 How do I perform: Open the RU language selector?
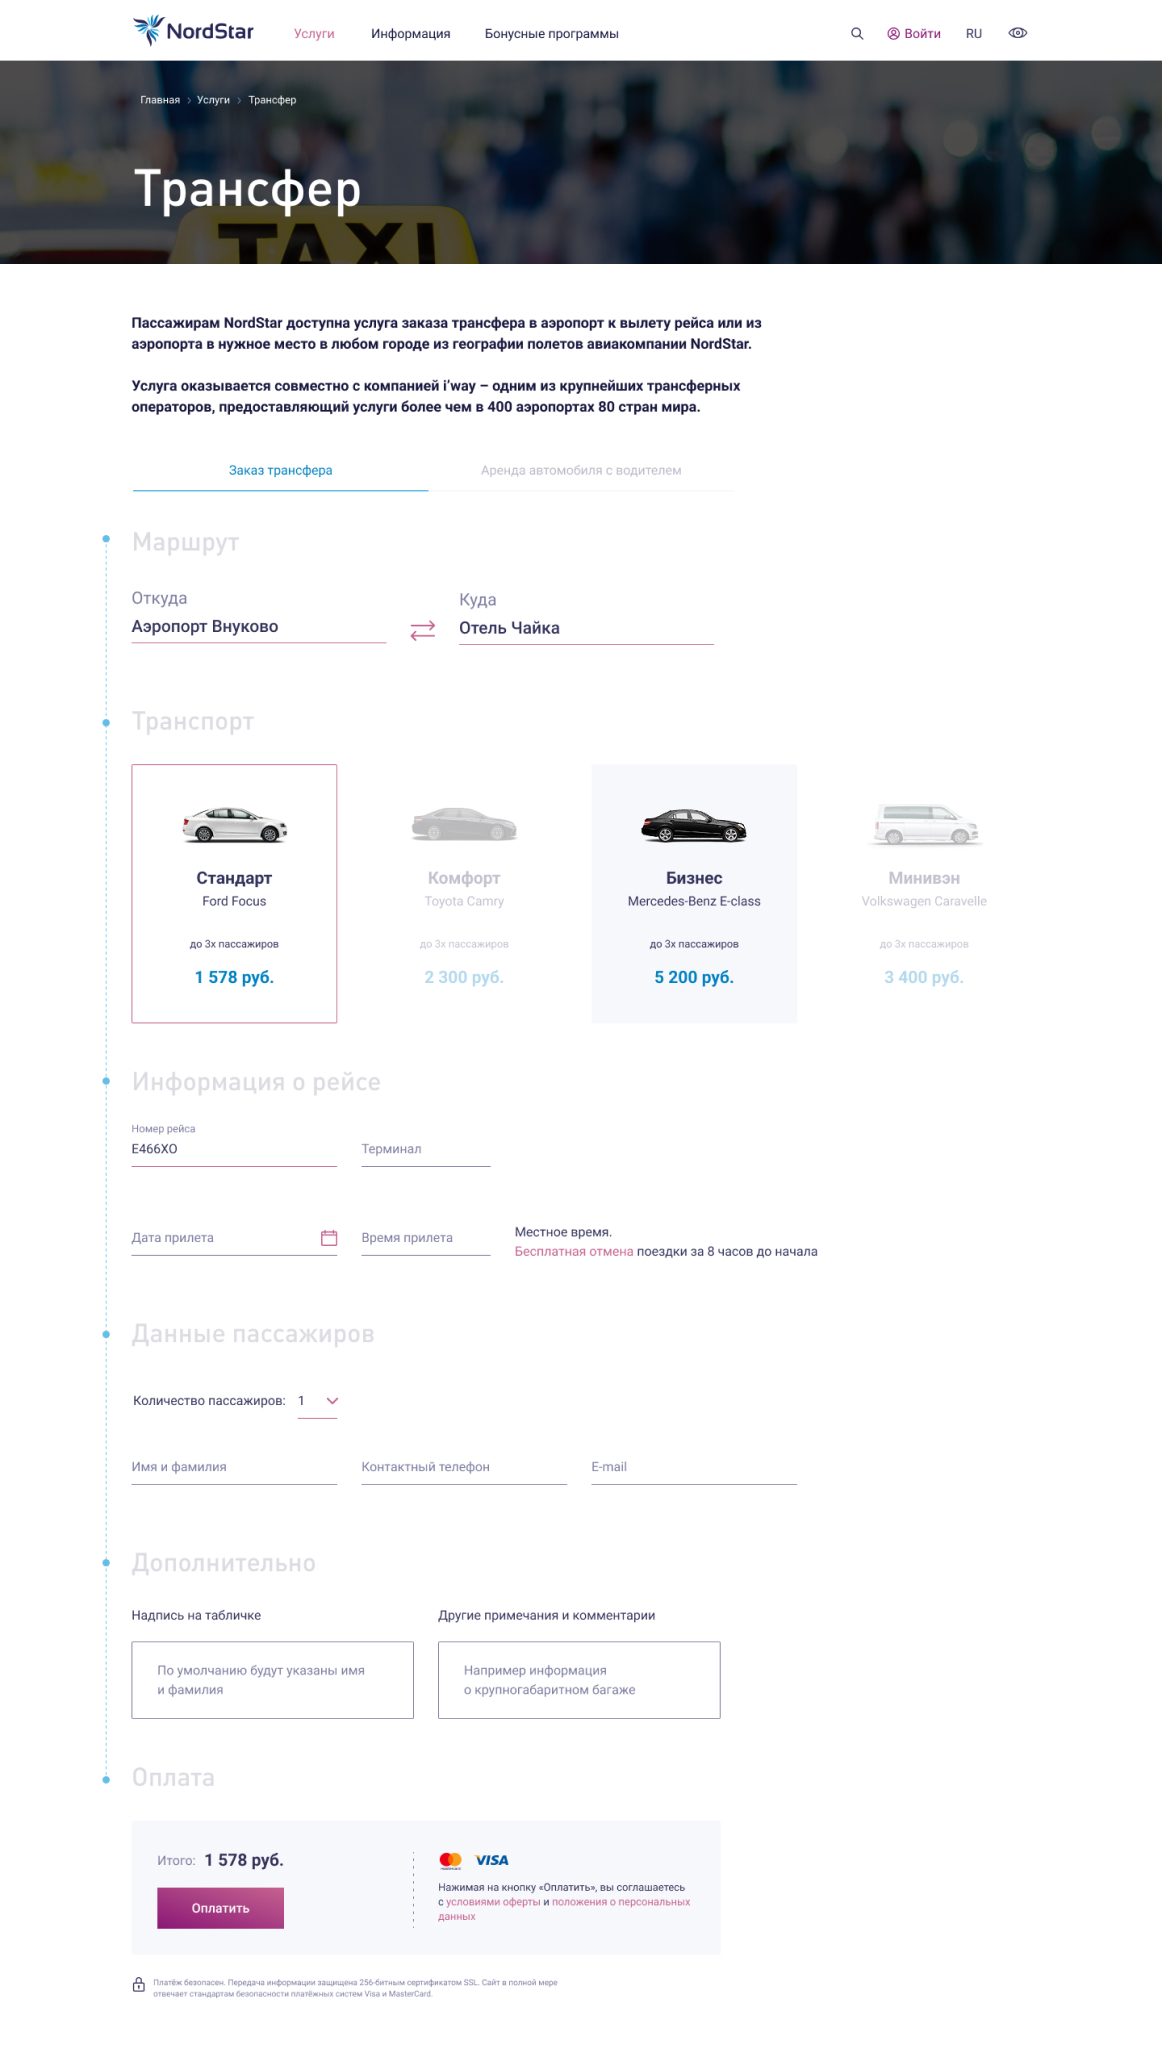pyautogui.click(x=974, y=34)
